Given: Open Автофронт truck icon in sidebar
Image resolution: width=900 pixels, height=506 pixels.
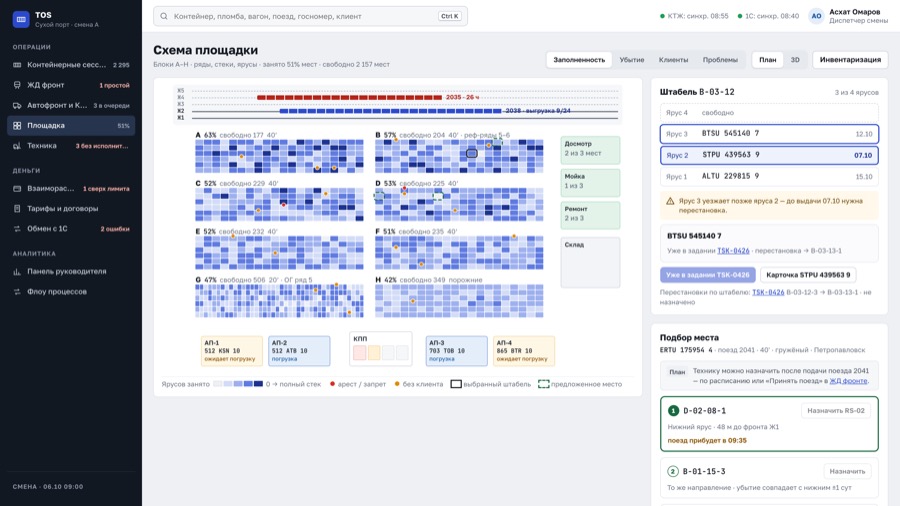Looking at the screenshot, I should pyautogui.click(x=17, y=106).
